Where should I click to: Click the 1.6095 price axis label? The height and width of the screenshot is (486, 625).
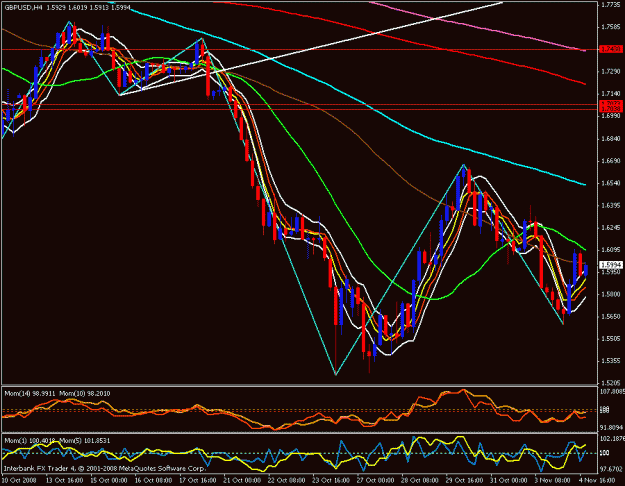[x=611, y=250]
